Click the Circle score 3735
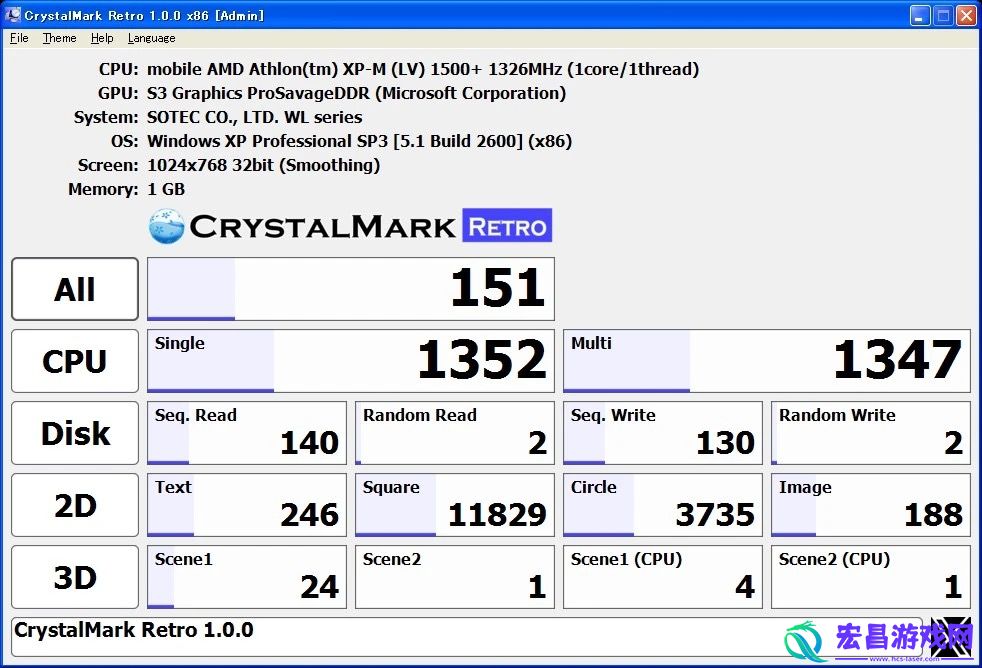Image resolution: width=982 pixels, height=668 pixels. coord(663,505)
